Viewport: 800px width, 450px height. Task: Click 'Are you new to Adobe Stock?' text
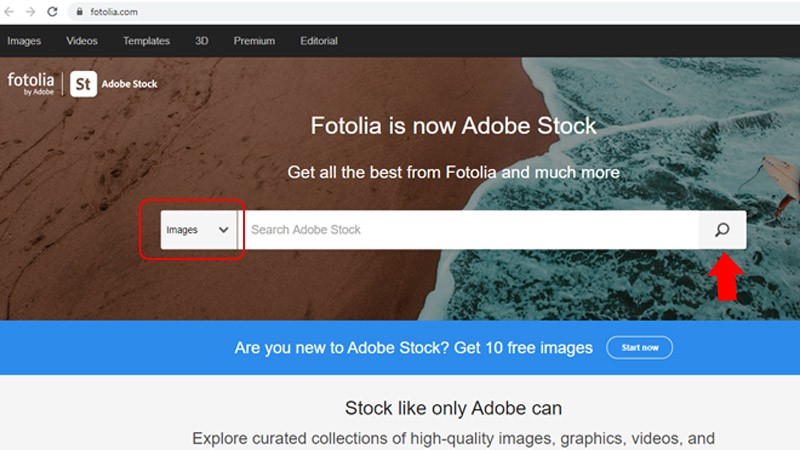[x=342, y=348]
